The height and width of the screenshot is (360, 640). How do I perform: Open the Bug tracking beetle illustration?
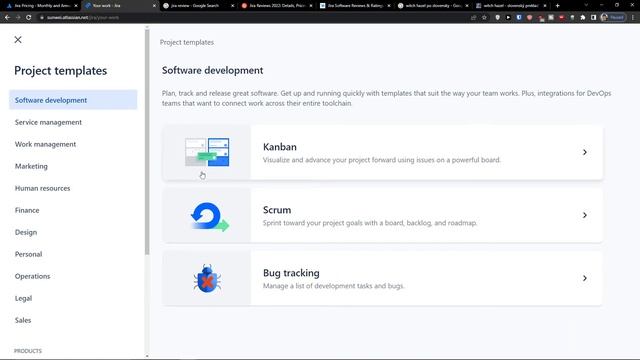click(x=207, y=278)
